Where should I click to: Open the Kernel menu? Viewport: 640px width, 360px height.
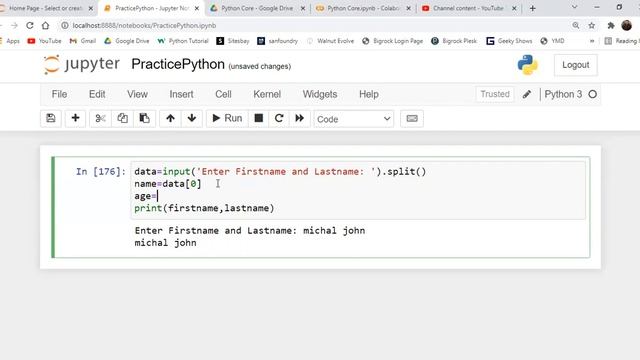pos(267,94)
